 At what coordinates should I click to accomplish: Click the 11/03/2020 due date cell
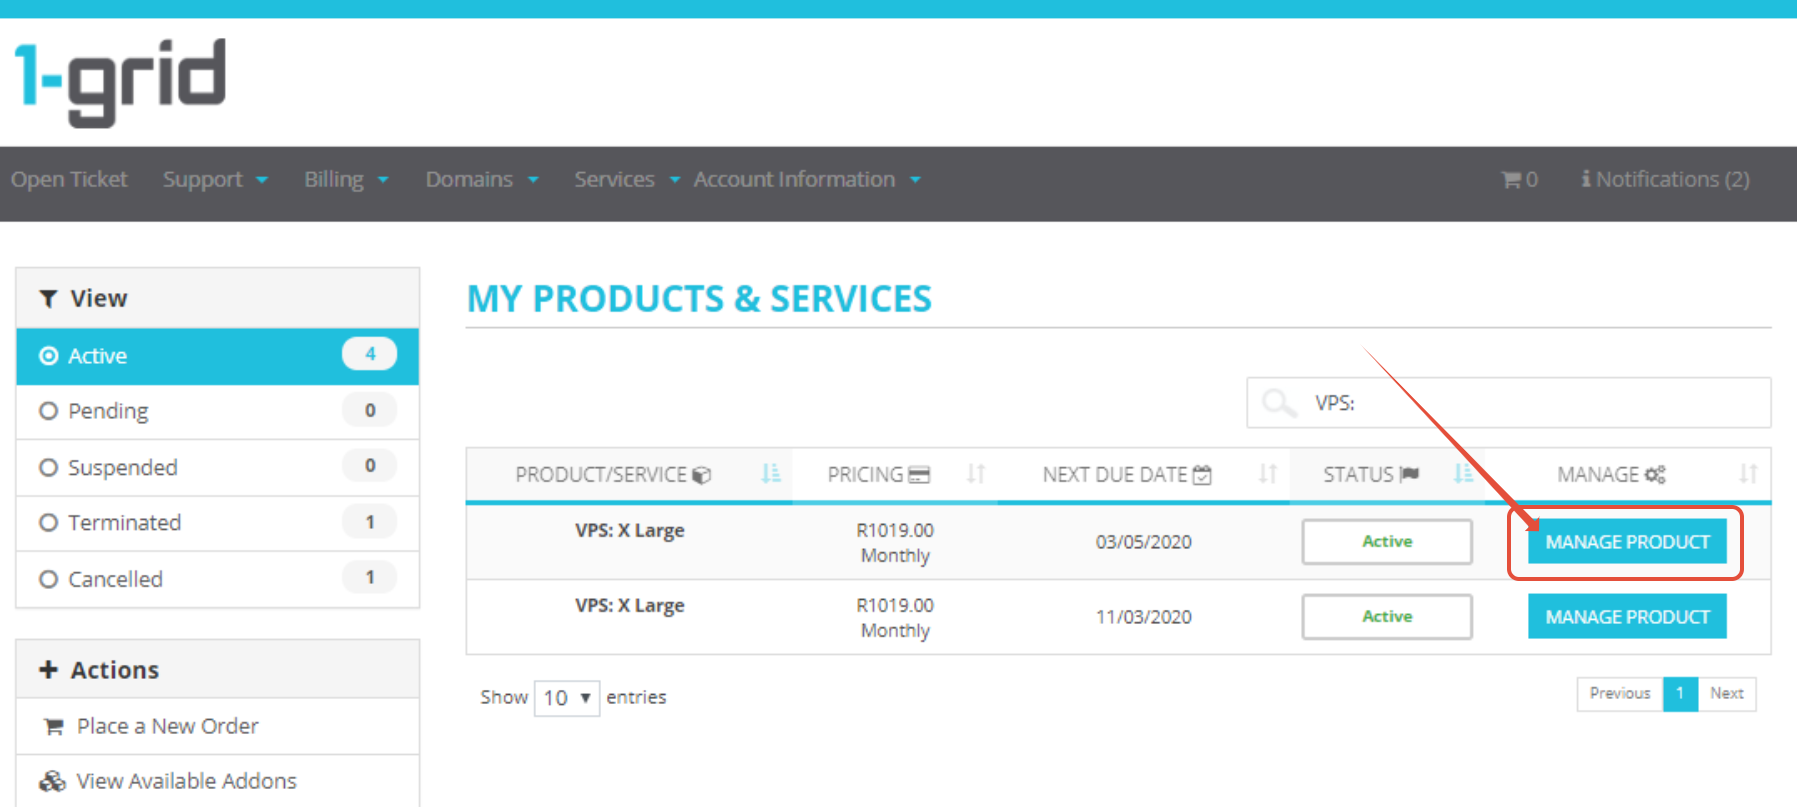pyautogui.click(x=1143, y=617)
